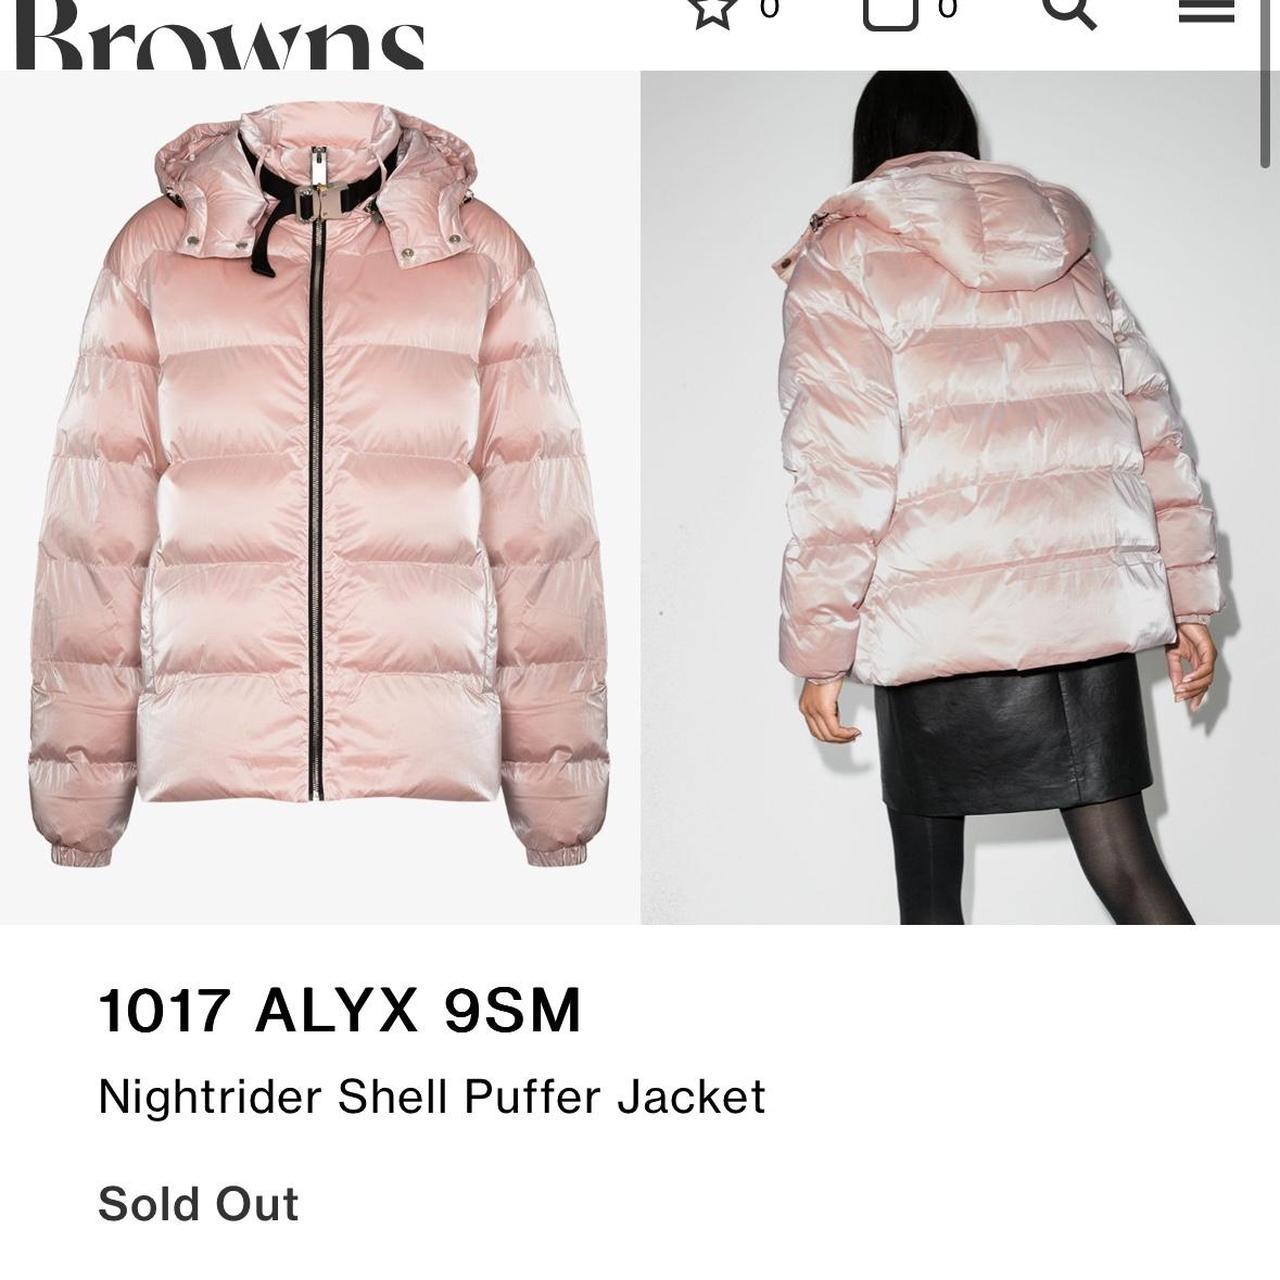Click the Sold Out label
The image size is (1280, 1280).
coord(198,1203)
